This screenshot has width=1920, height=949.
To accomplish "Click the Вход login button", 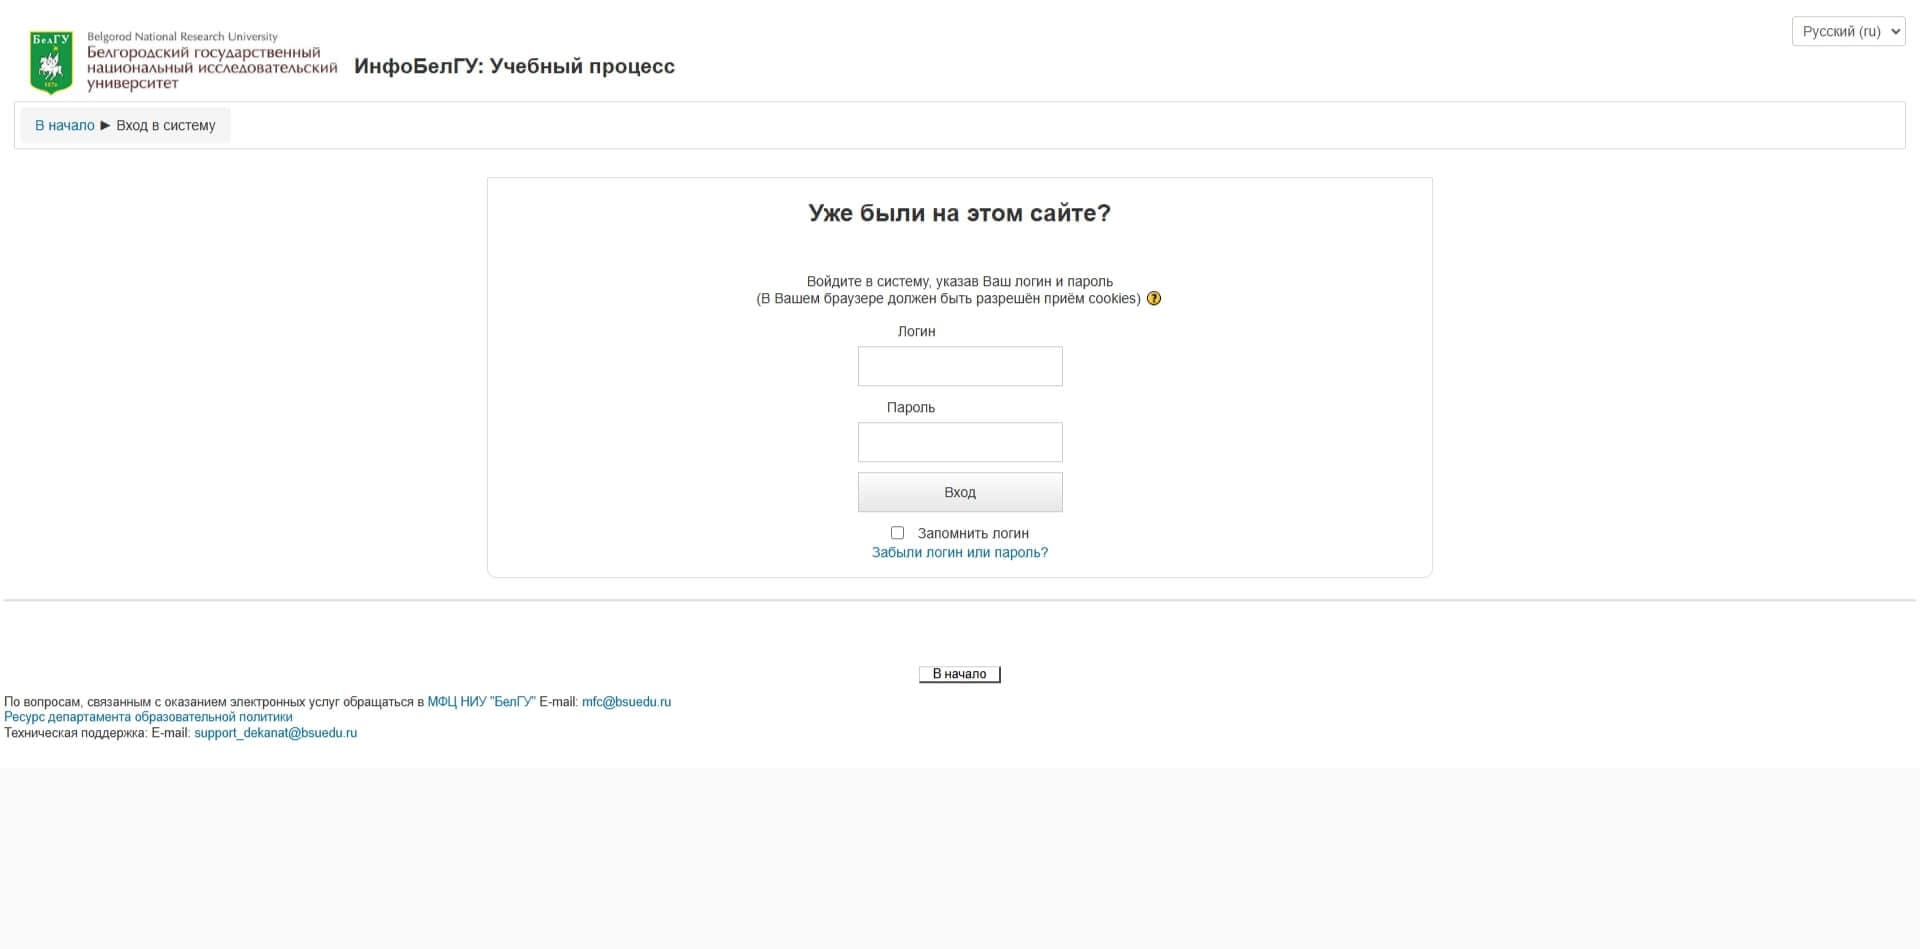I will pos(960,492).
